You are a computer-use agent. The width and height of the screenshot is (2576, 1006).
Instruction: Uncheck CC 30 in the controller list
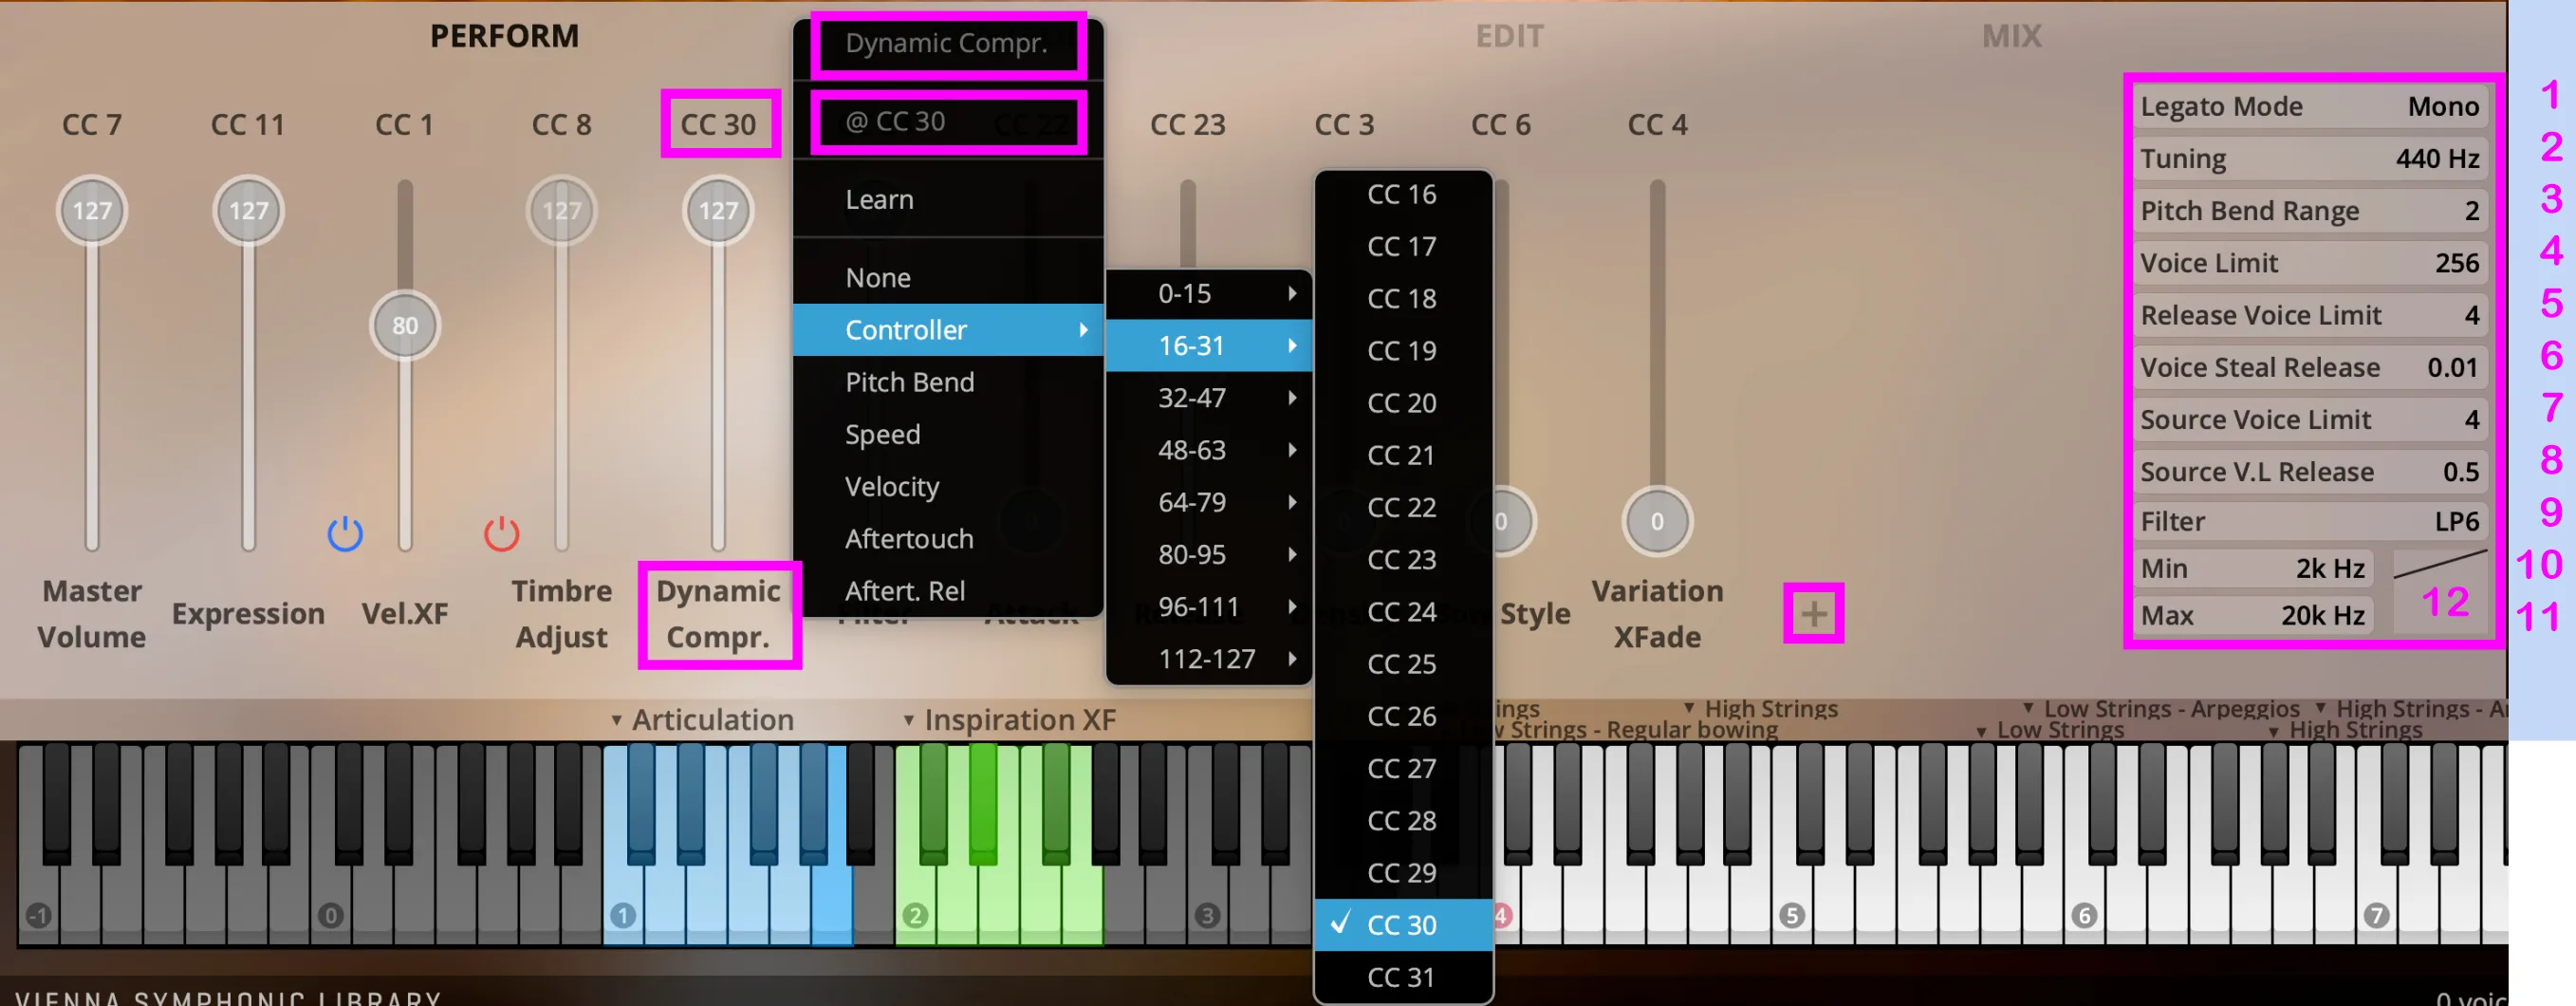[x=1402, y=925]
